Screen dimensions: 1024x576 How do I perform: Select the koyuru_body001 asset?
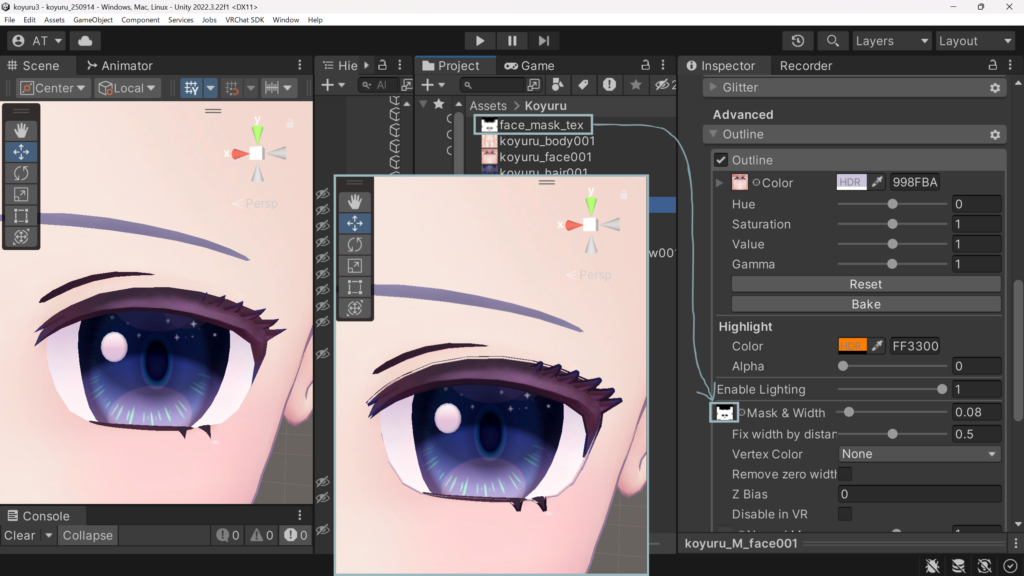pyautogui.click(x=547, y=141)
